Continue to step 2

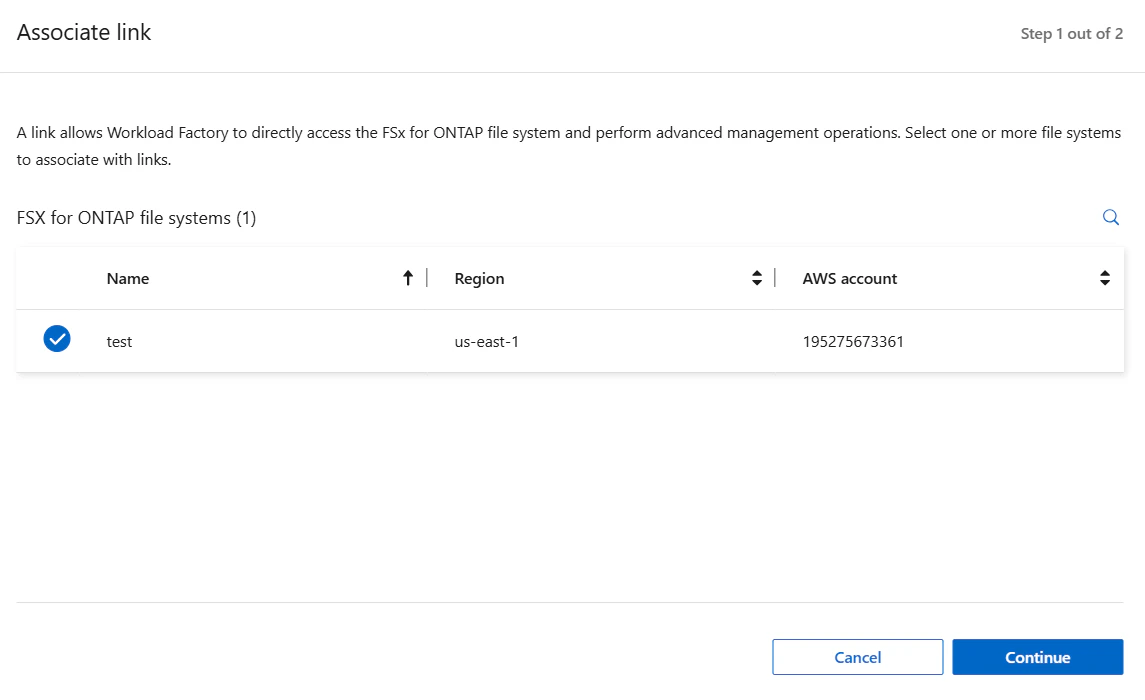tap(1038, 657)
